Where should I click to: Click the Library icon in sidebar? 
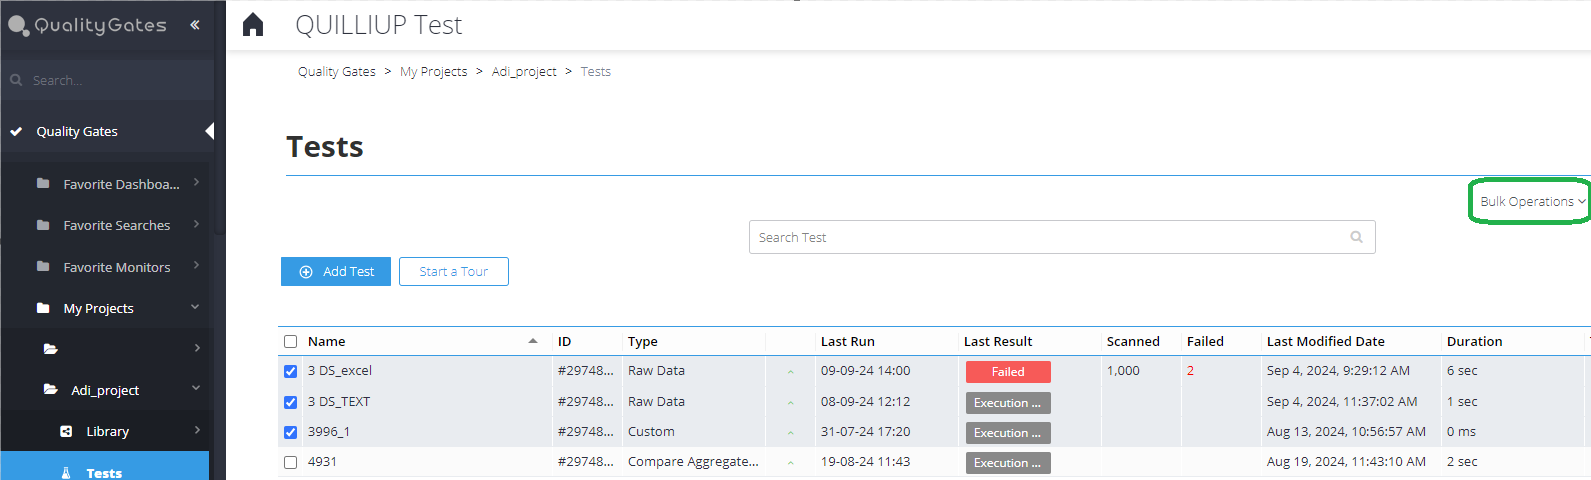(x=66, y=431)
